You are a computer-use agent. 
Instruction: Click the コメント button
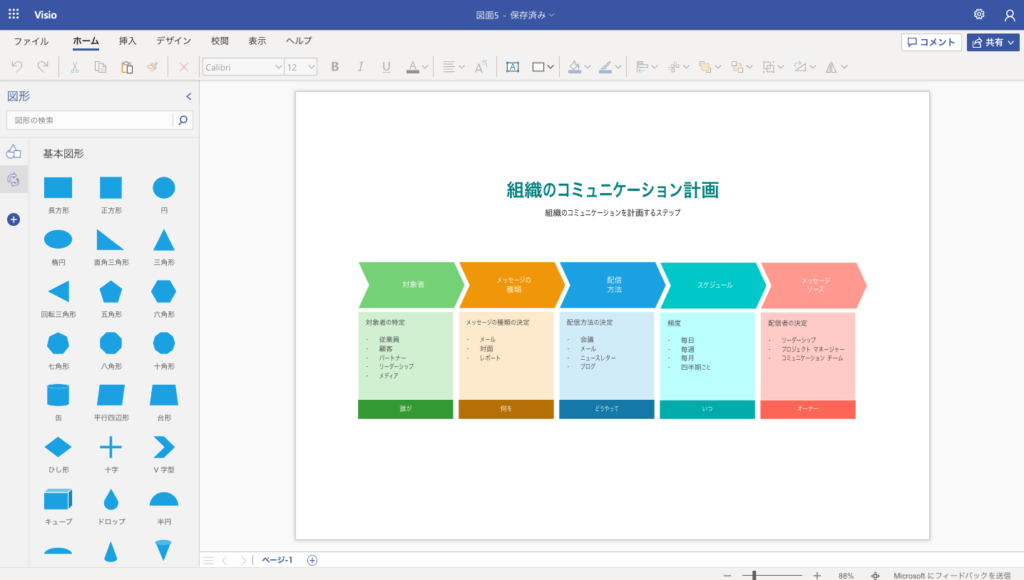click(931, 42)
